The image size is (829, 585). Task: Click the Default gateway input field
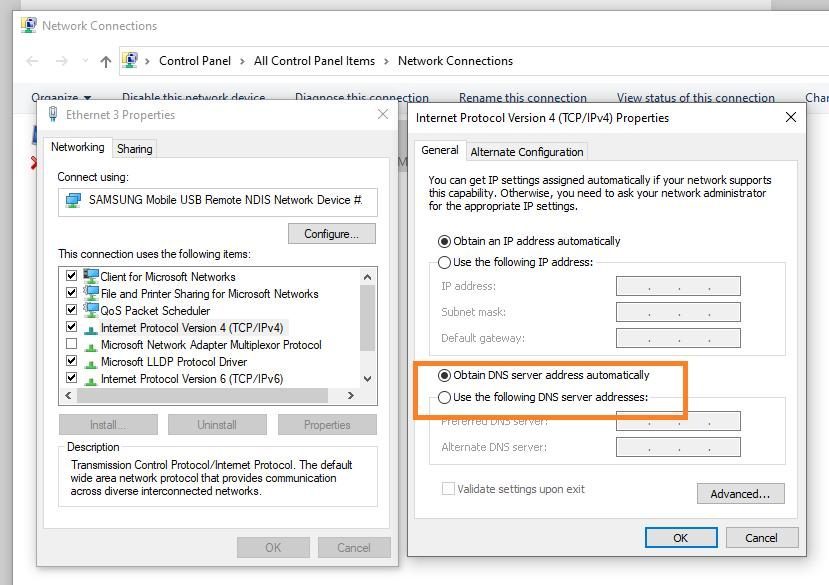tap(678, 338)
